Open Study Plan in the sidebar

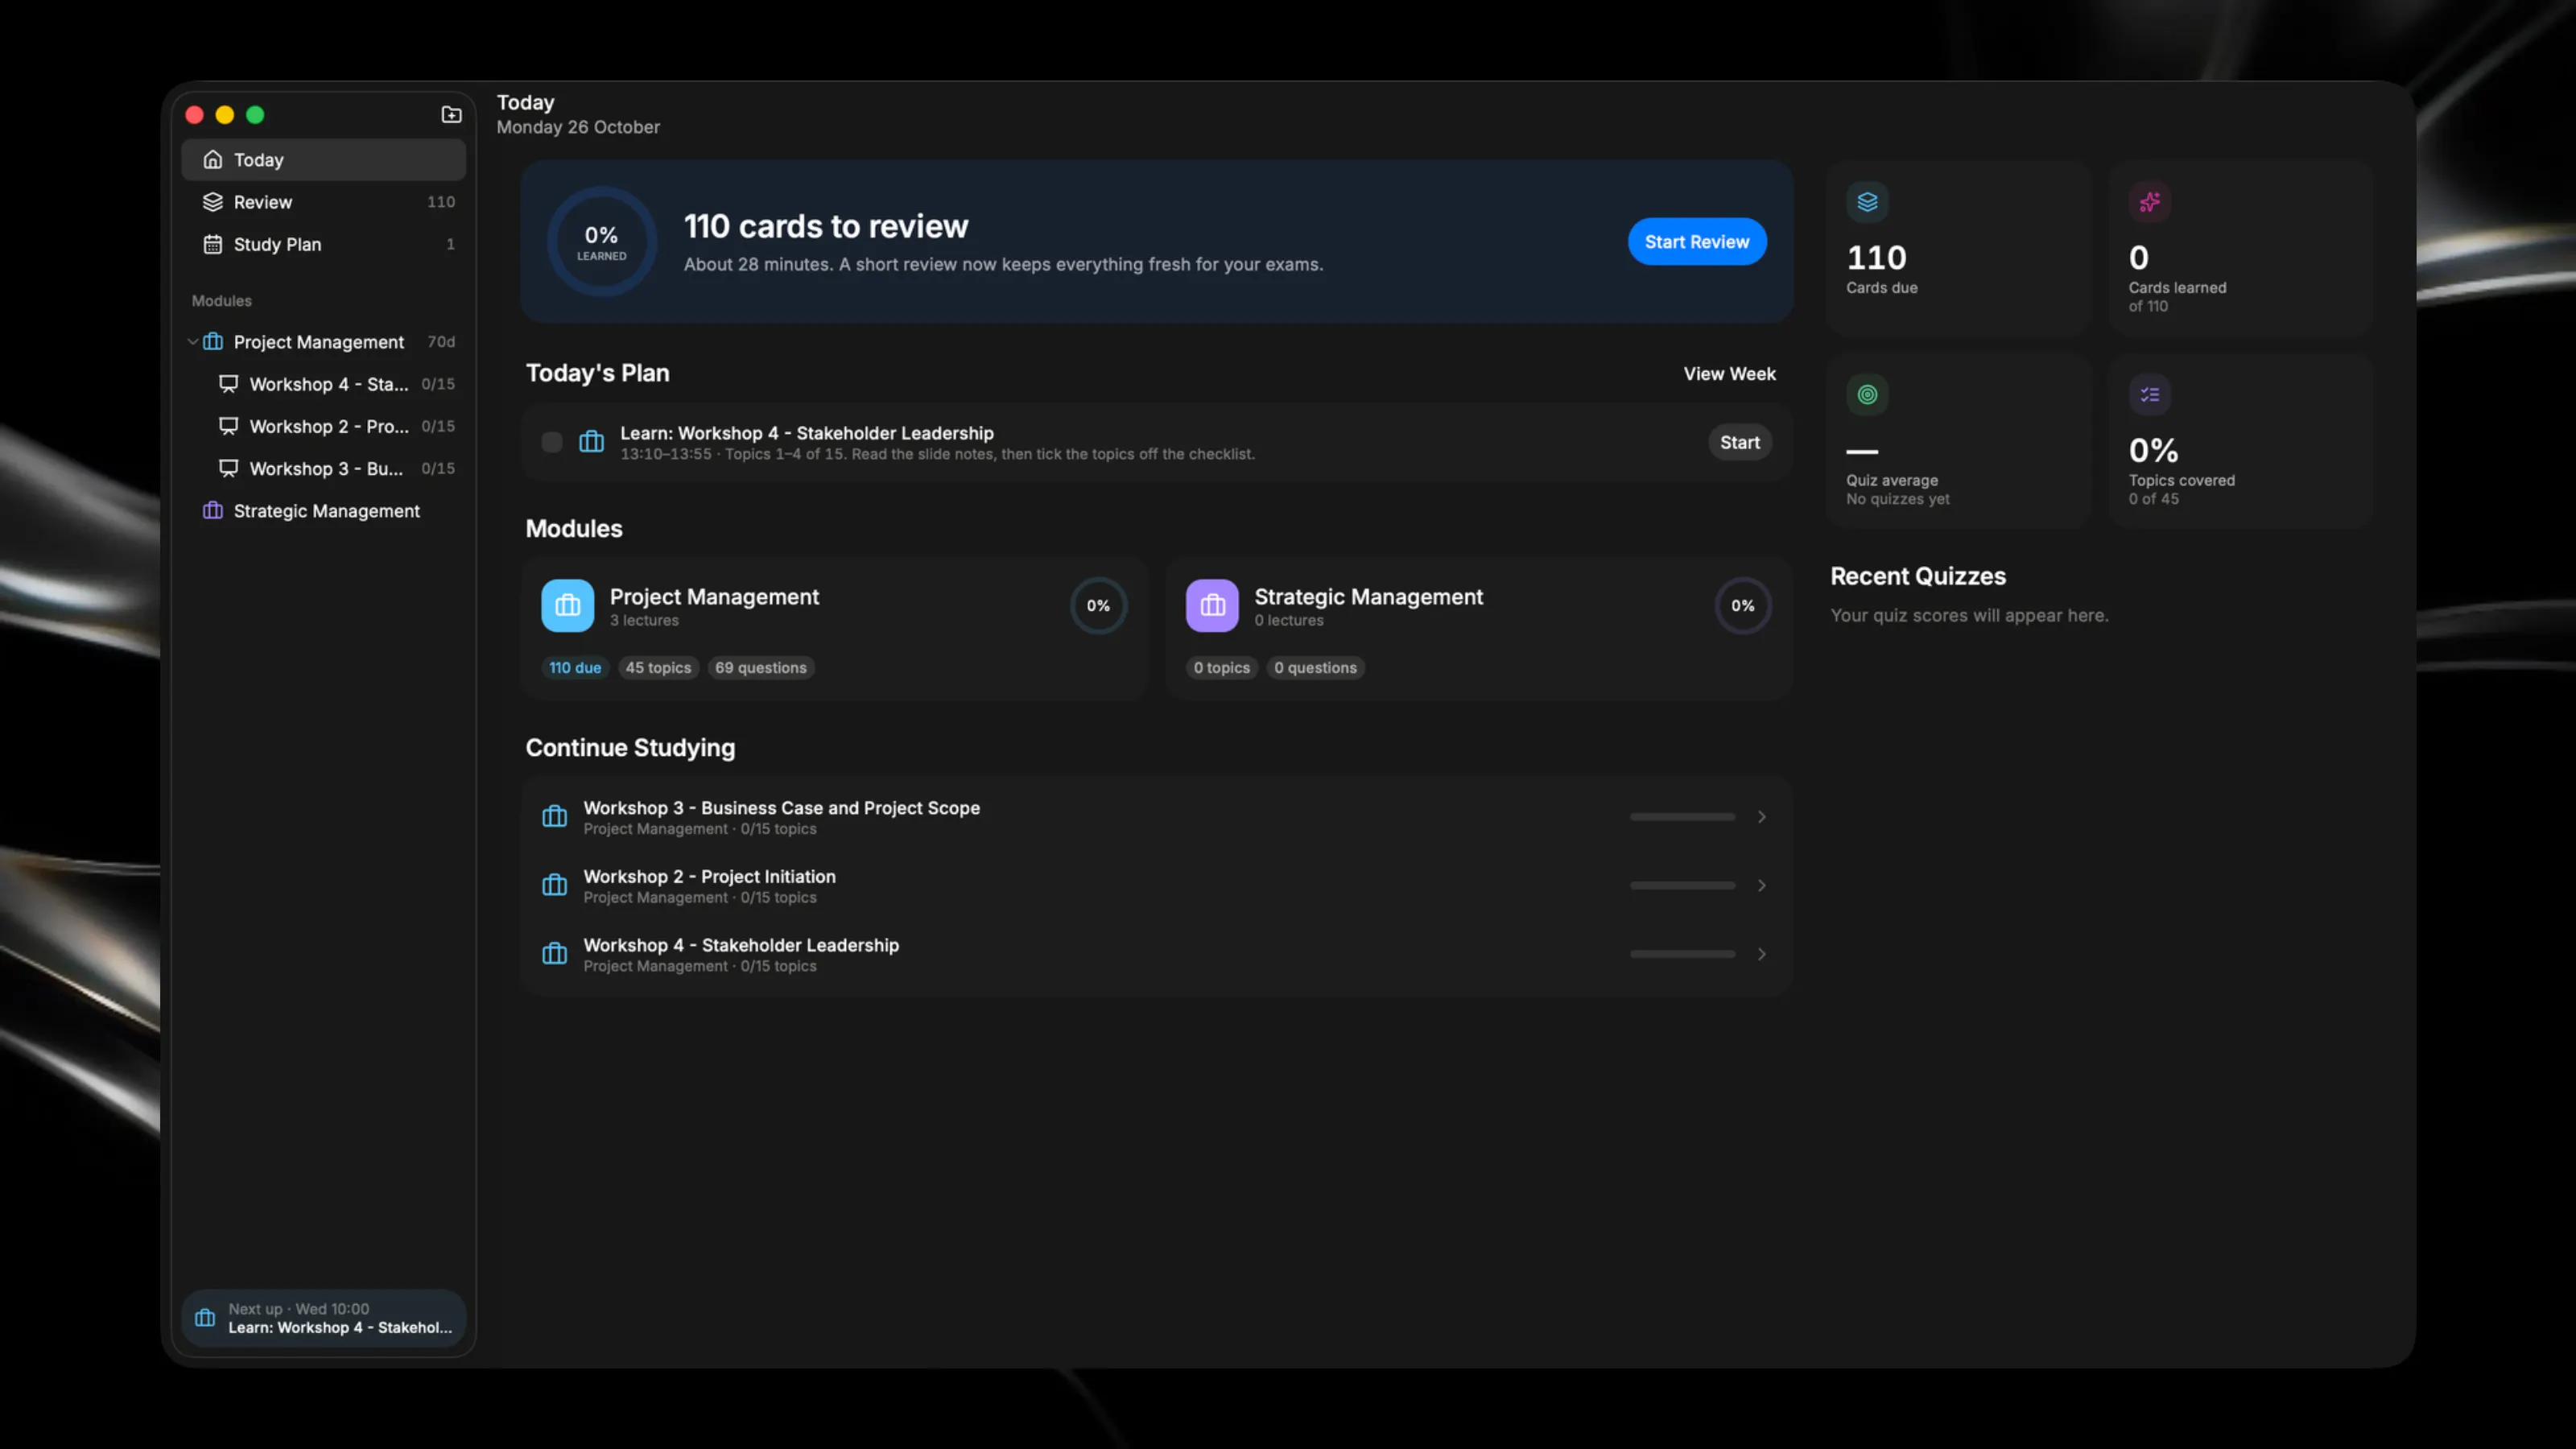click(x=323, y=244)
